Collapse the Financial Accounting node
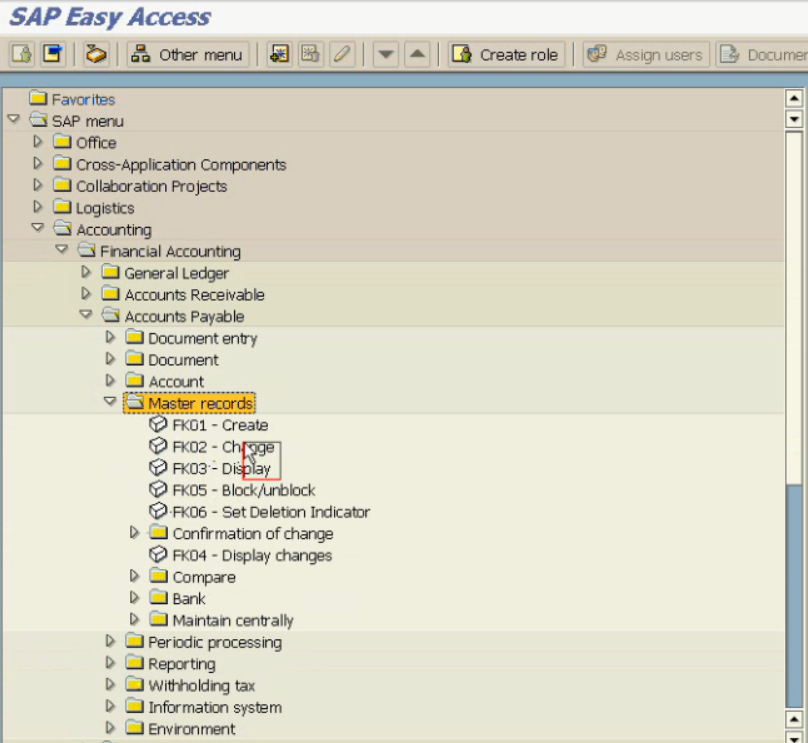The height and width of the screenshot is (743, 808). (x=62, y=249)
